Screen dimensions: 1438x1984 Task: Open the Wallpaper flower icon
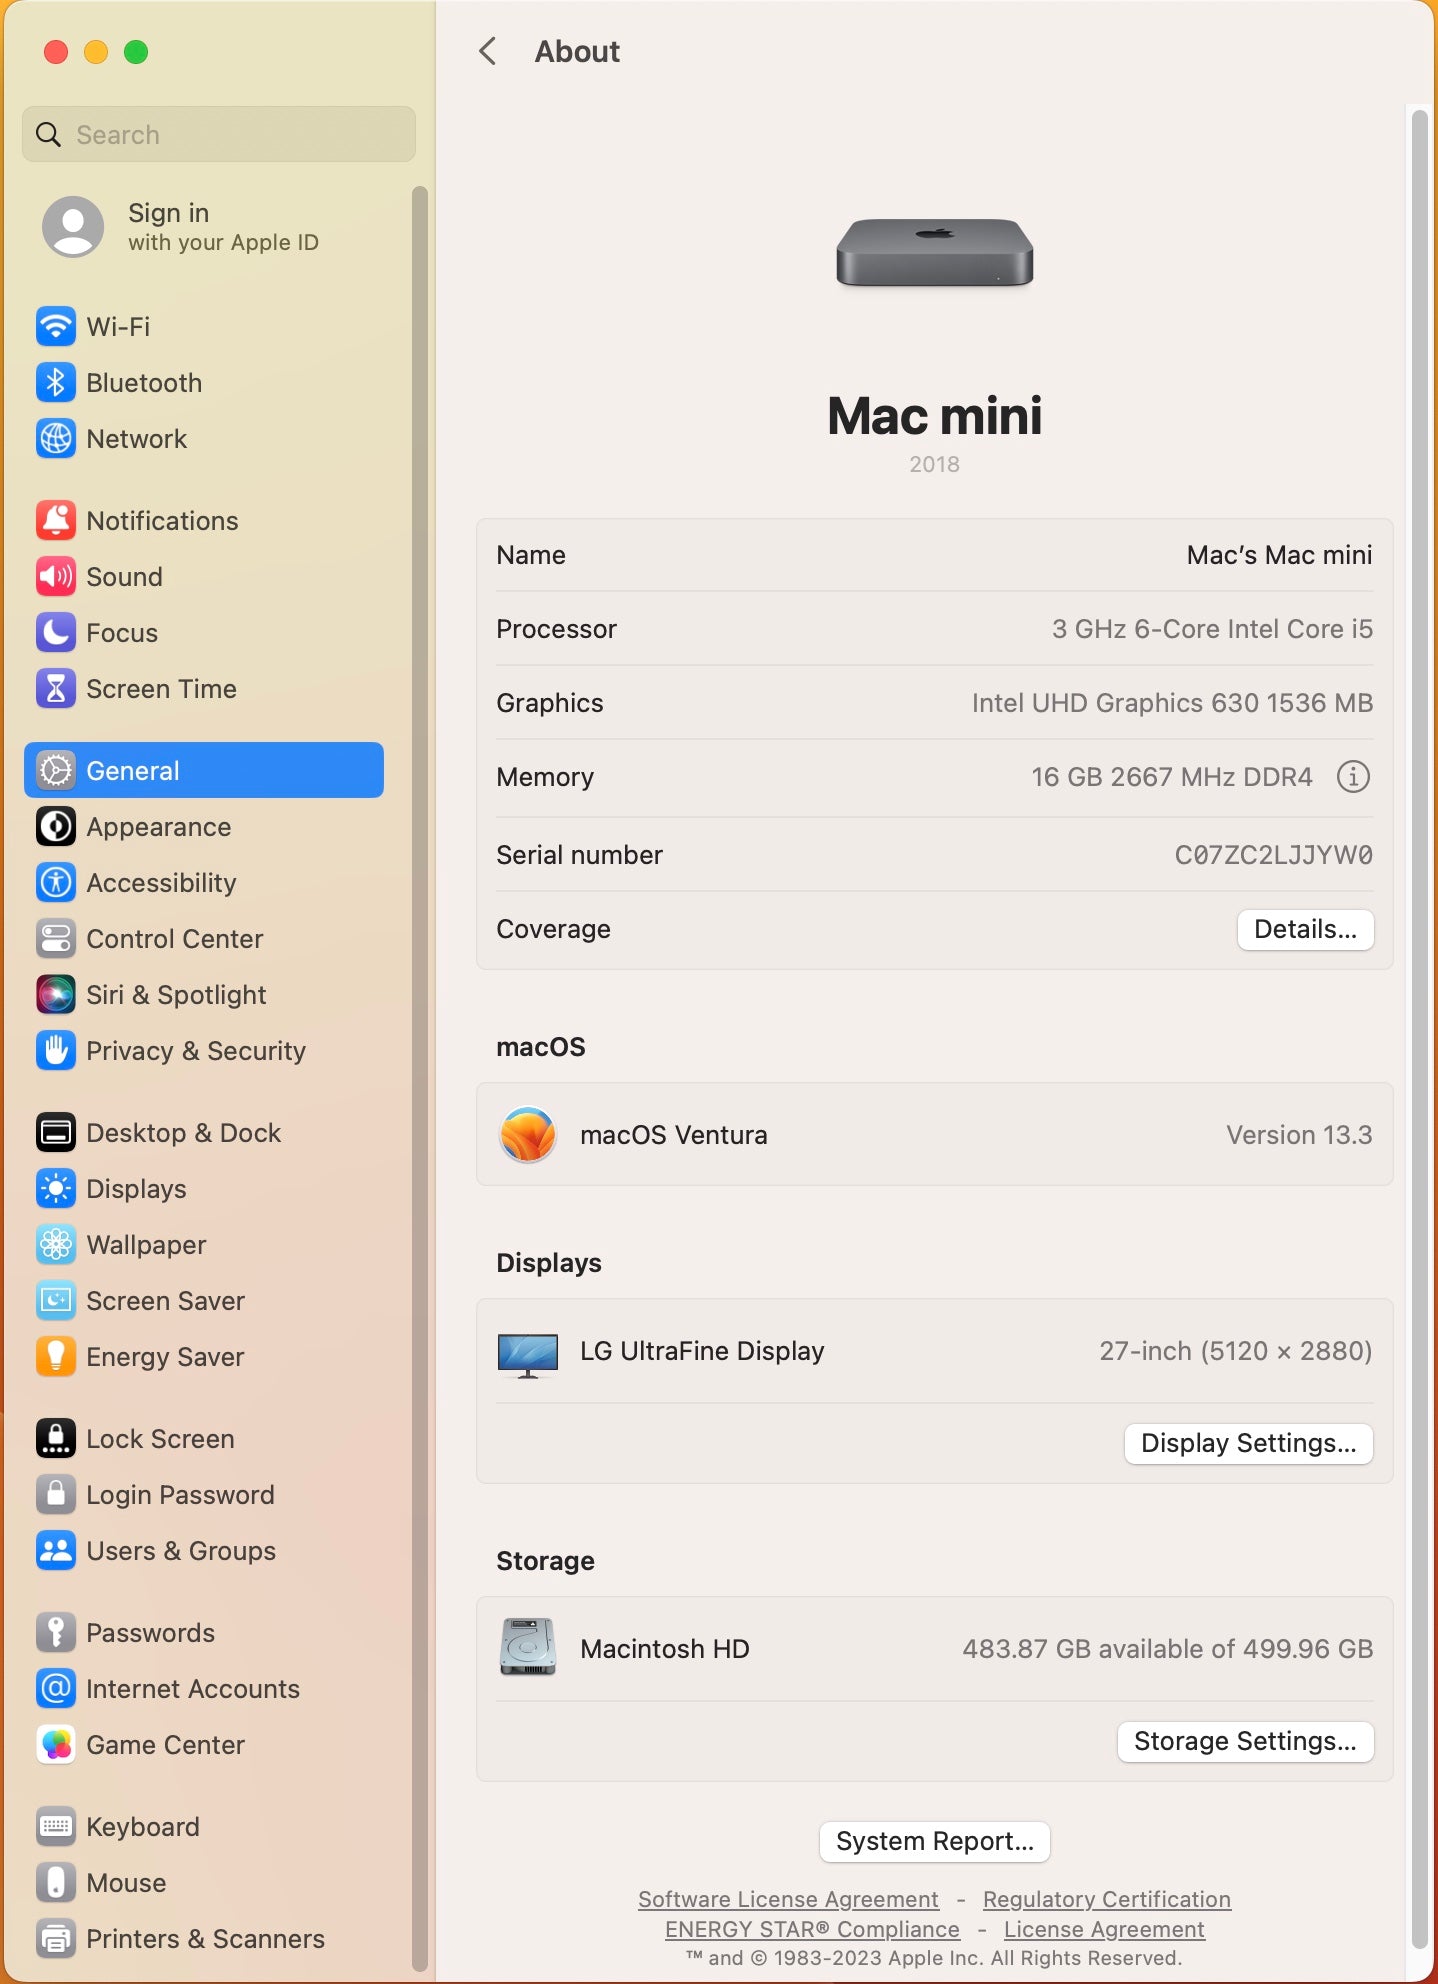tap(56, 1245)
